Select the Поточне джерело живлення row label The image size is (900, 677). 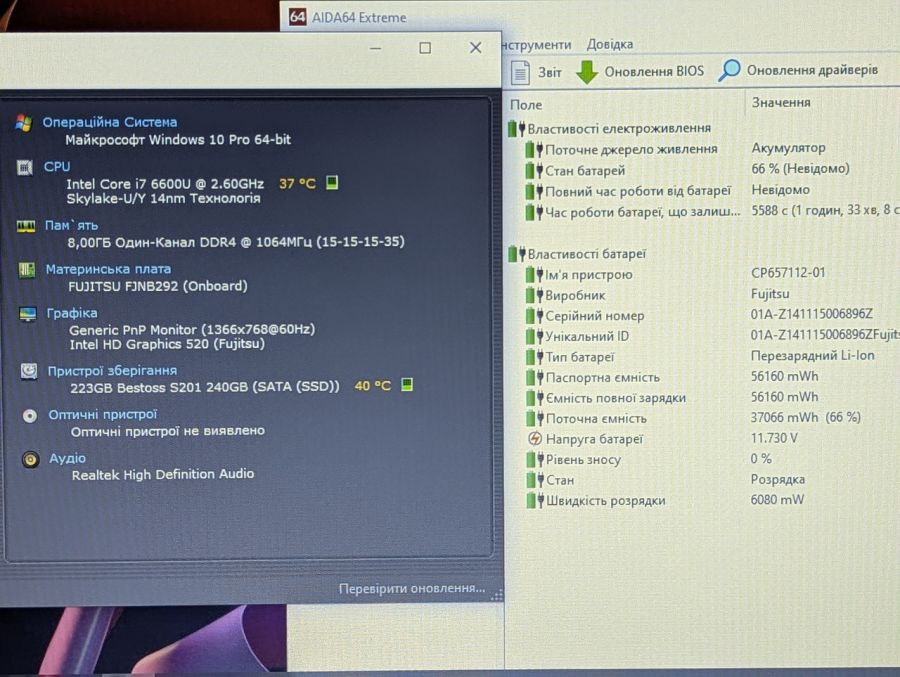[631, 149]
